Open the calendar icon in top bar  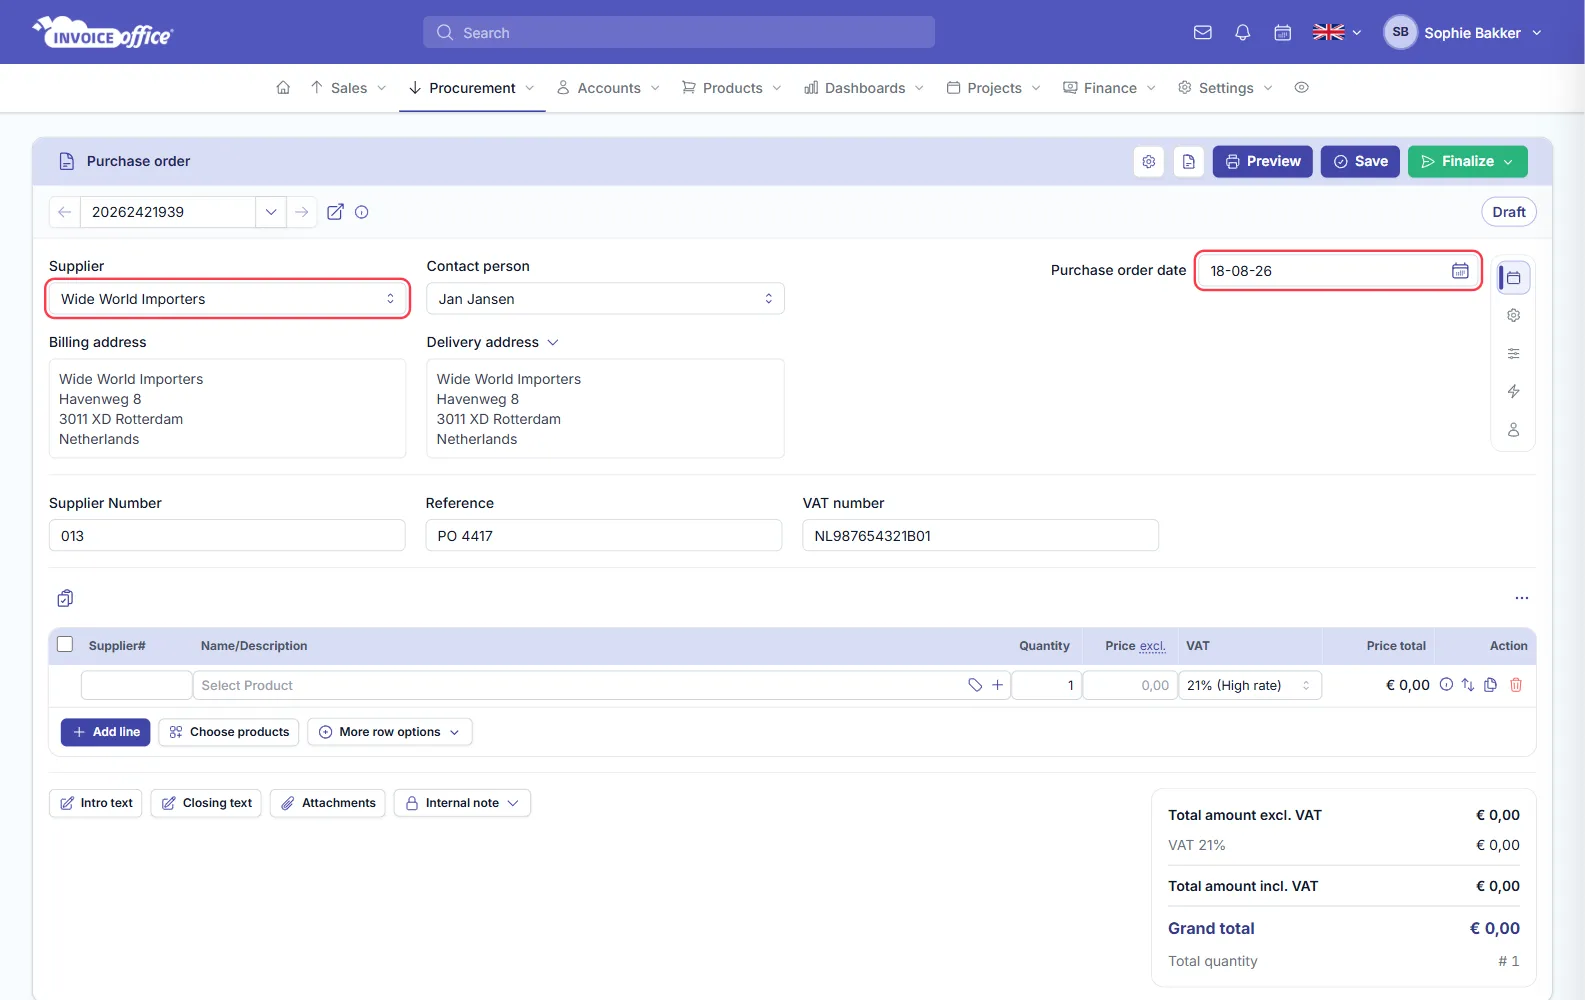(1283, 33)
